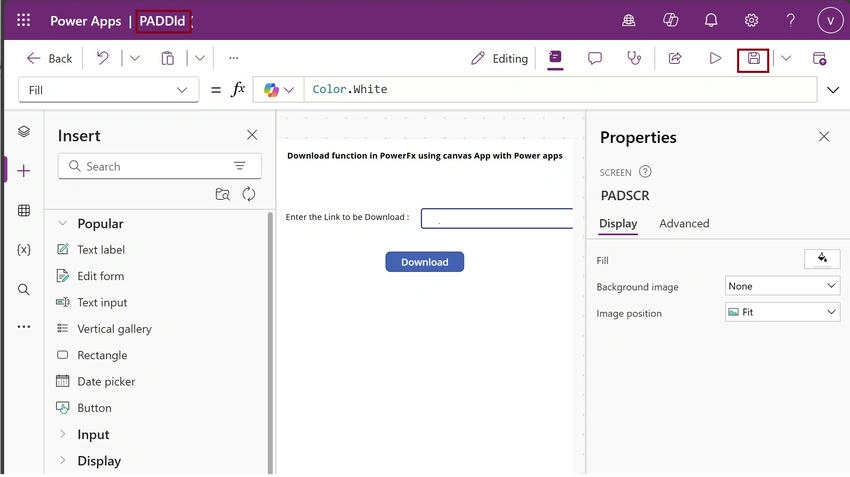Image resolution: width=850 pixels, height=477 pixels.
Task: Open the Fill property selector dropdown
Action: (108, 90)
